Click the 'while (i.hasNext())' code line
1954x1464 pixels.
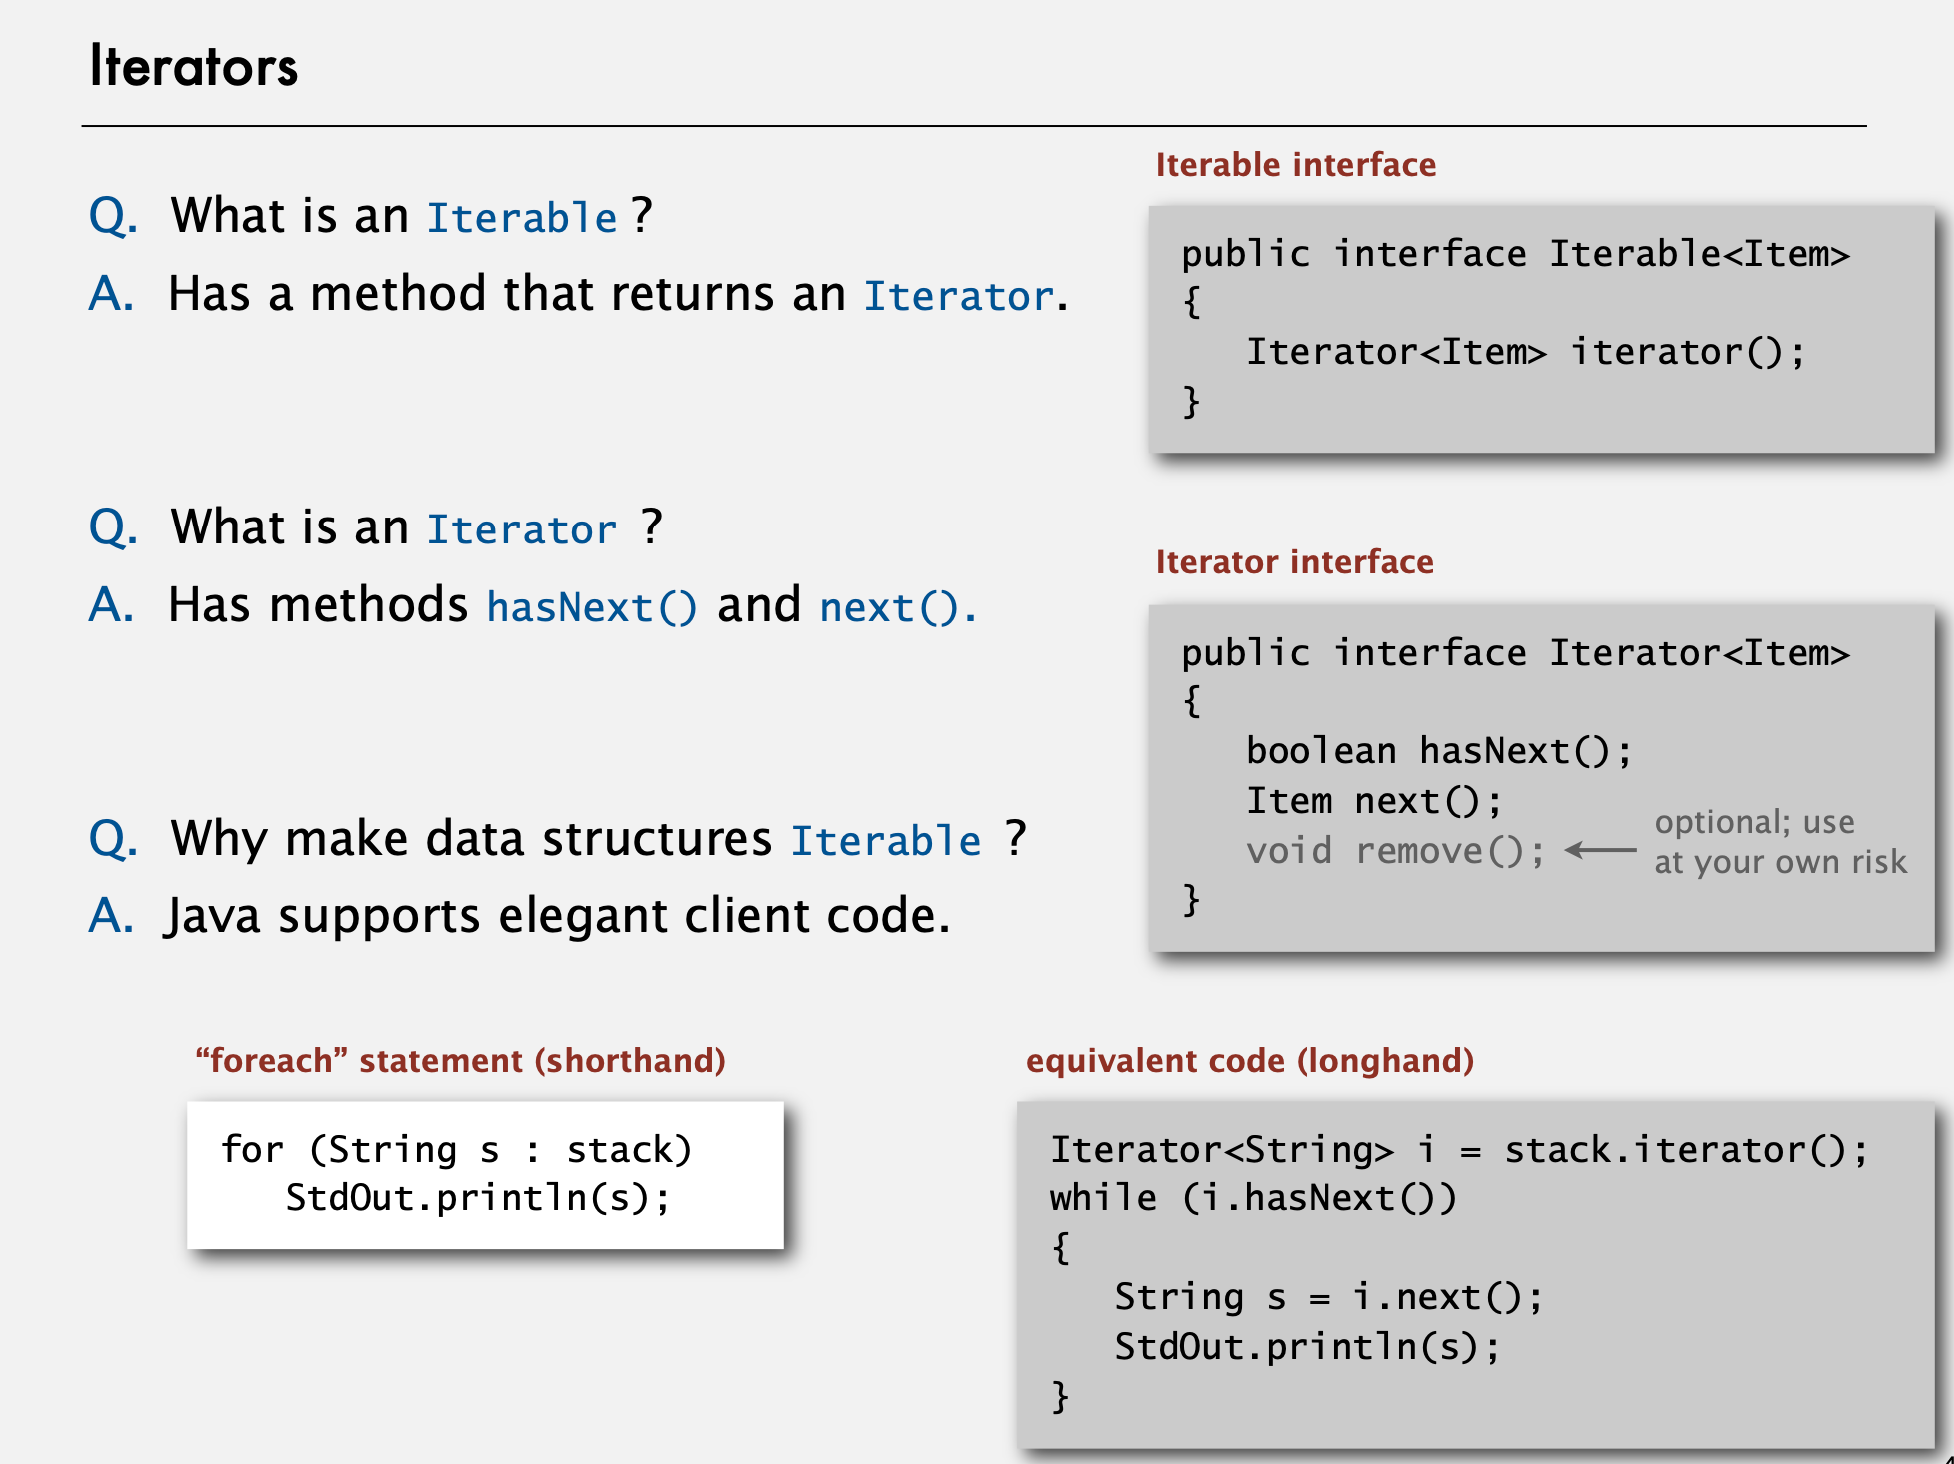[x=1252, y=1197]
